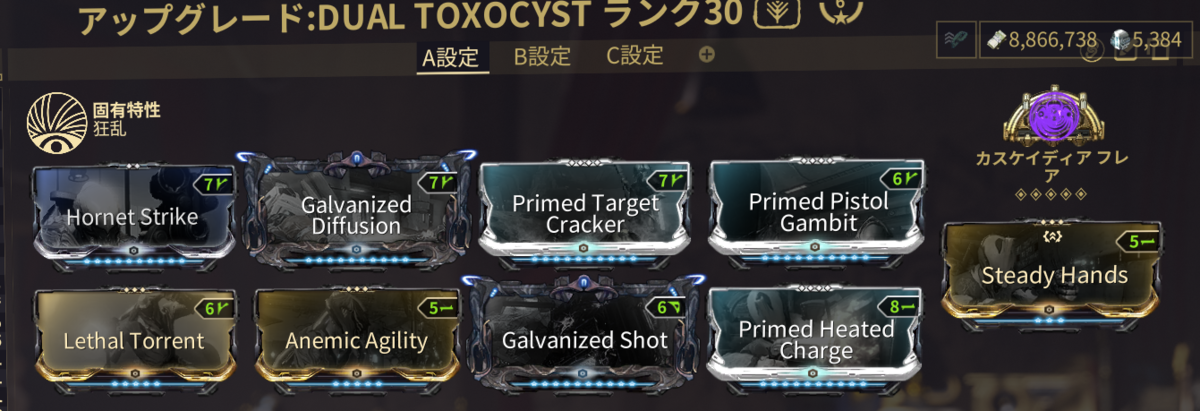The height and width of the screenshot is (411, 1200).
Task: Click the add new config plus icon
Action: 707,54
